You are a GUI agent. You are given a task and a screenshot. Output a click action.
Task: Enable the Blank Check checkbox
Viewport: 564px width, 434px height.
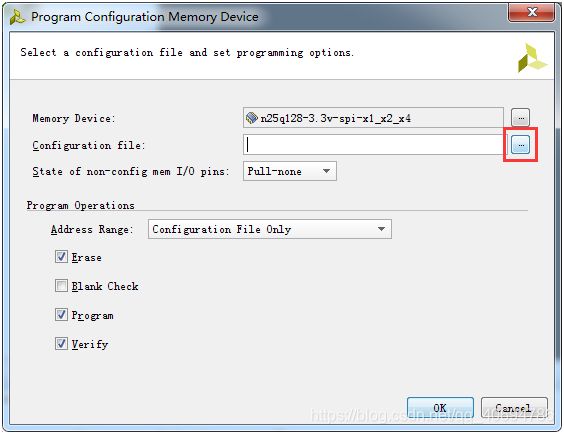(61, 286)
